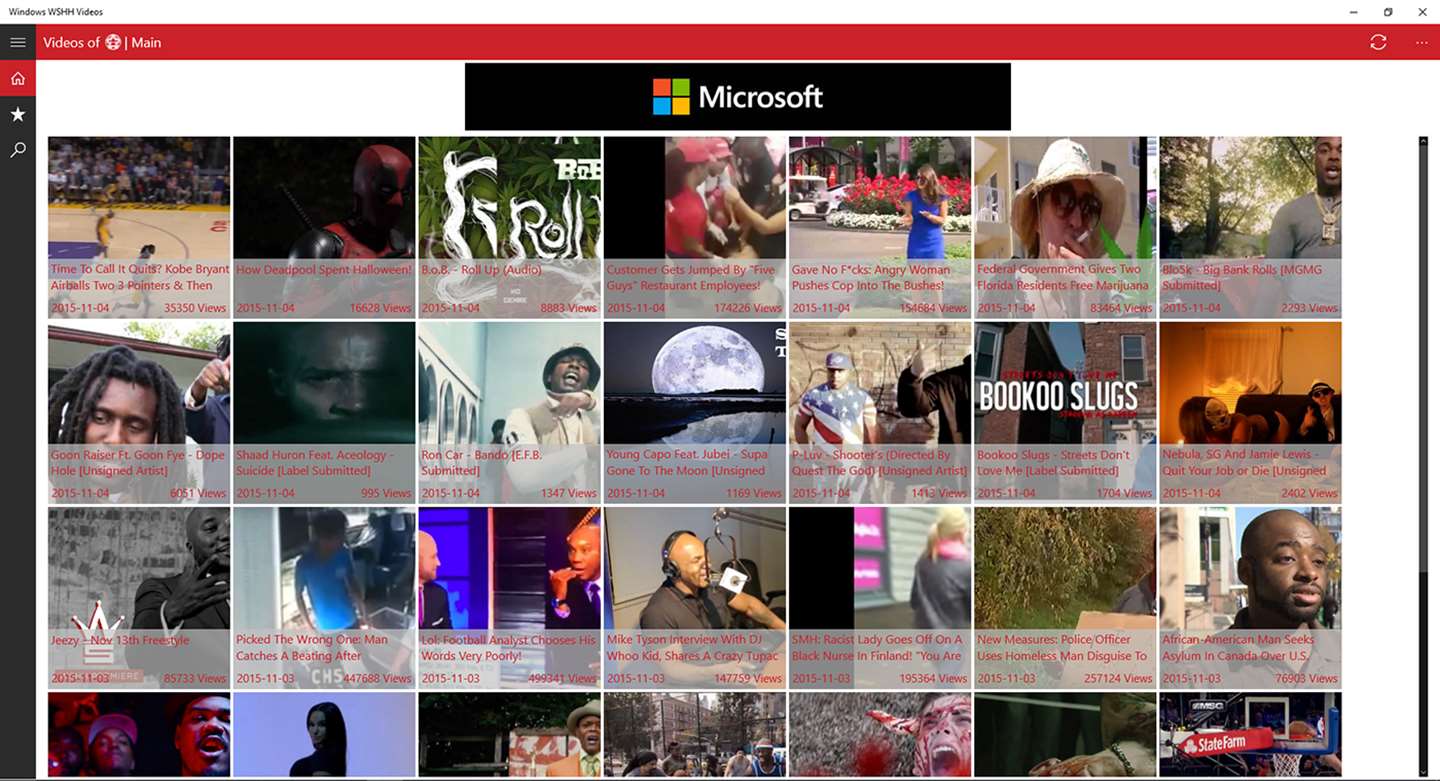Viewport: 1440px width, 781px height.
Task: Click the Microsoft advertisement banner
Action: coord(737,96)
